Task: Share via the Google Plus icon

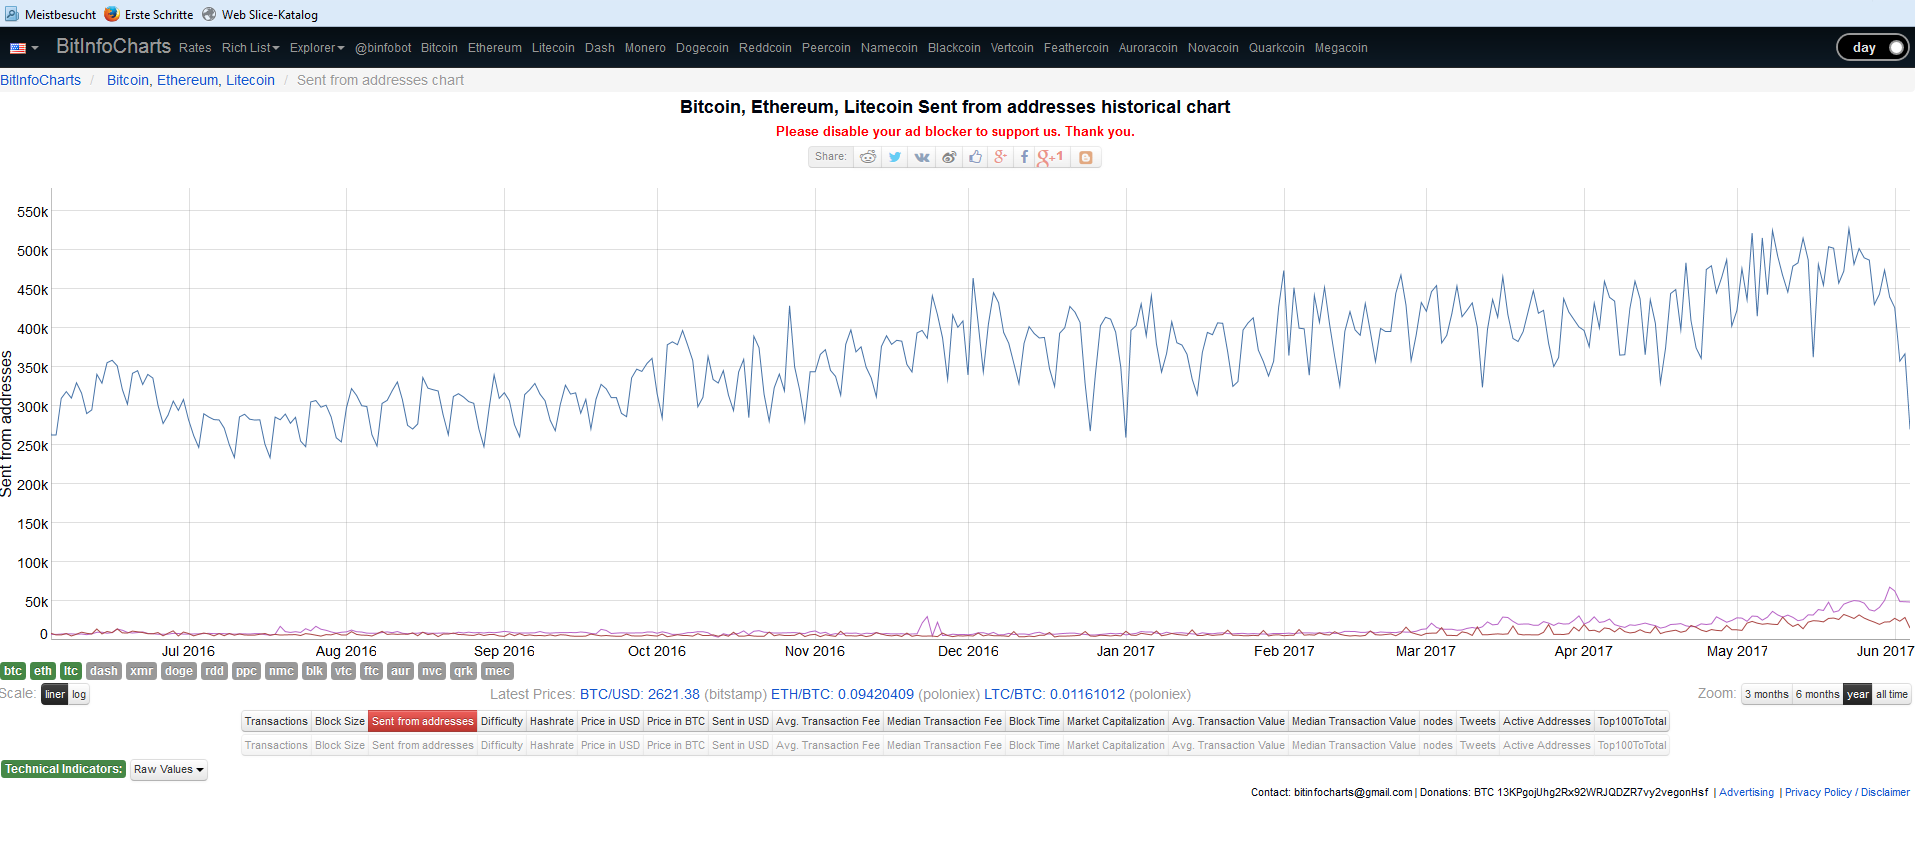Action: 1000,157
